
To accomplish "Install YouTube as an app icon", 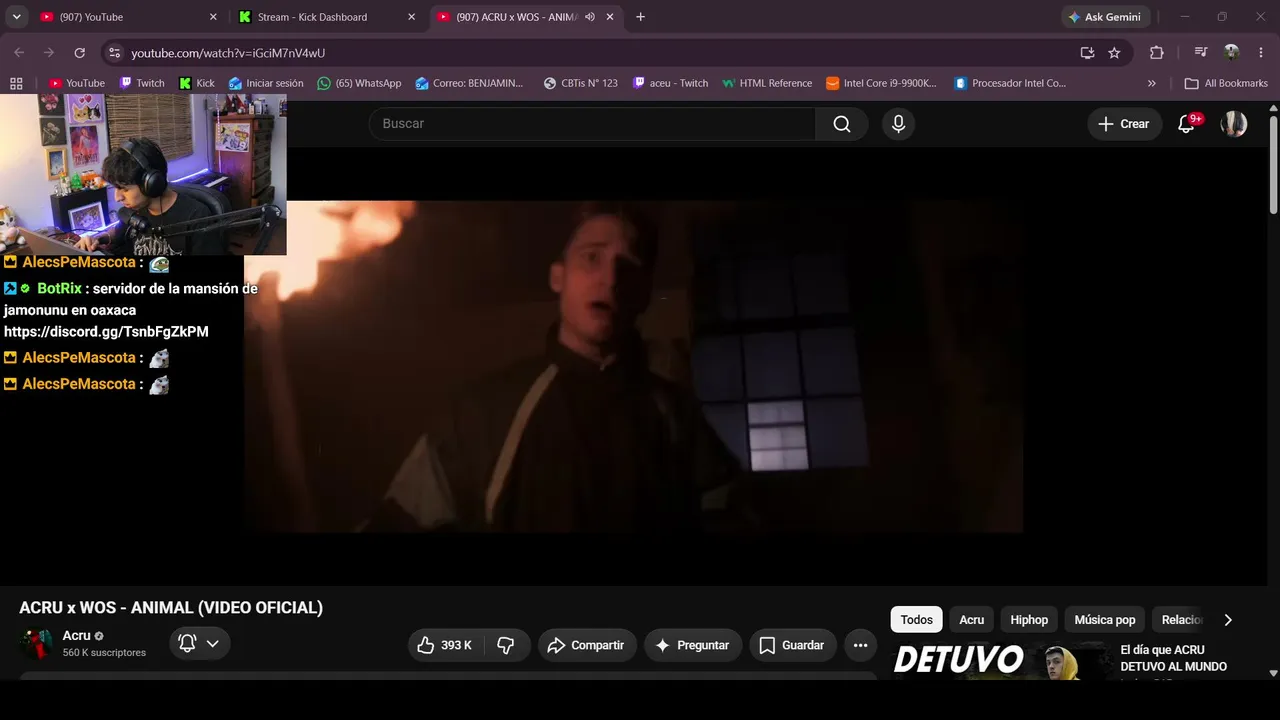I will [x=1087, y=53].
